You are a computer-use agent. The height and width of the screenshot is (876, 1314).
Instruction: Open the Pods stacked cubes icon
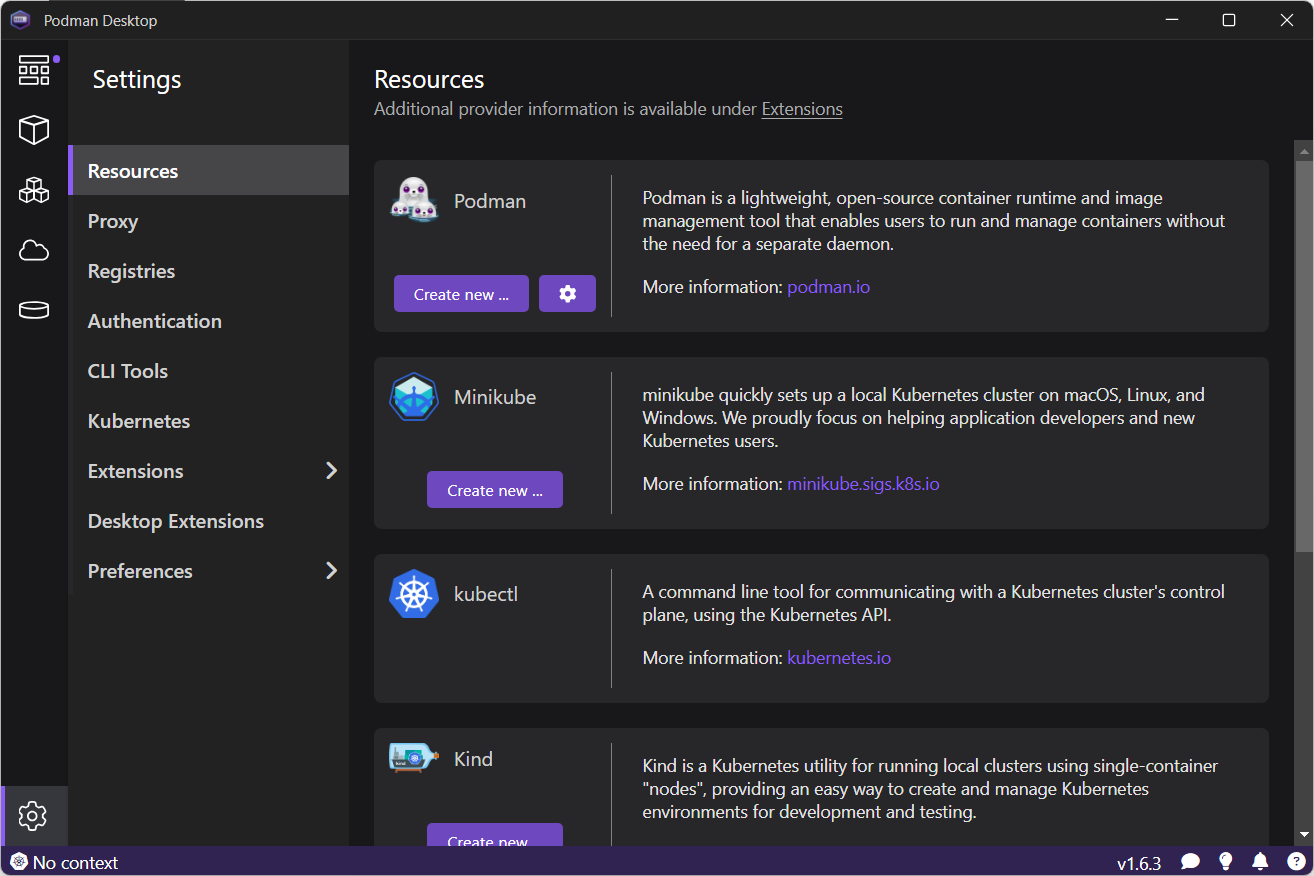(34, 190)
